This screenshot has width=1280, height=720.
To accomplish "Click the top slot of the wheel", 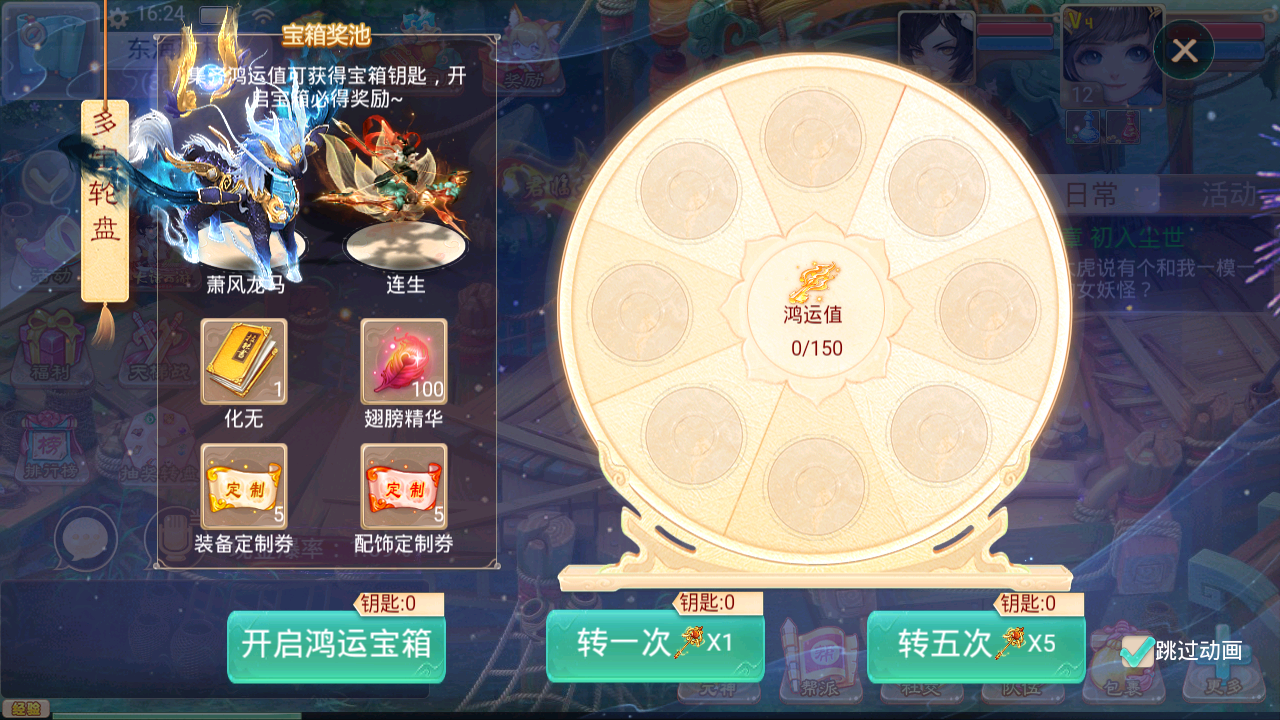I will pyautogui.click(x=812, y=138).
